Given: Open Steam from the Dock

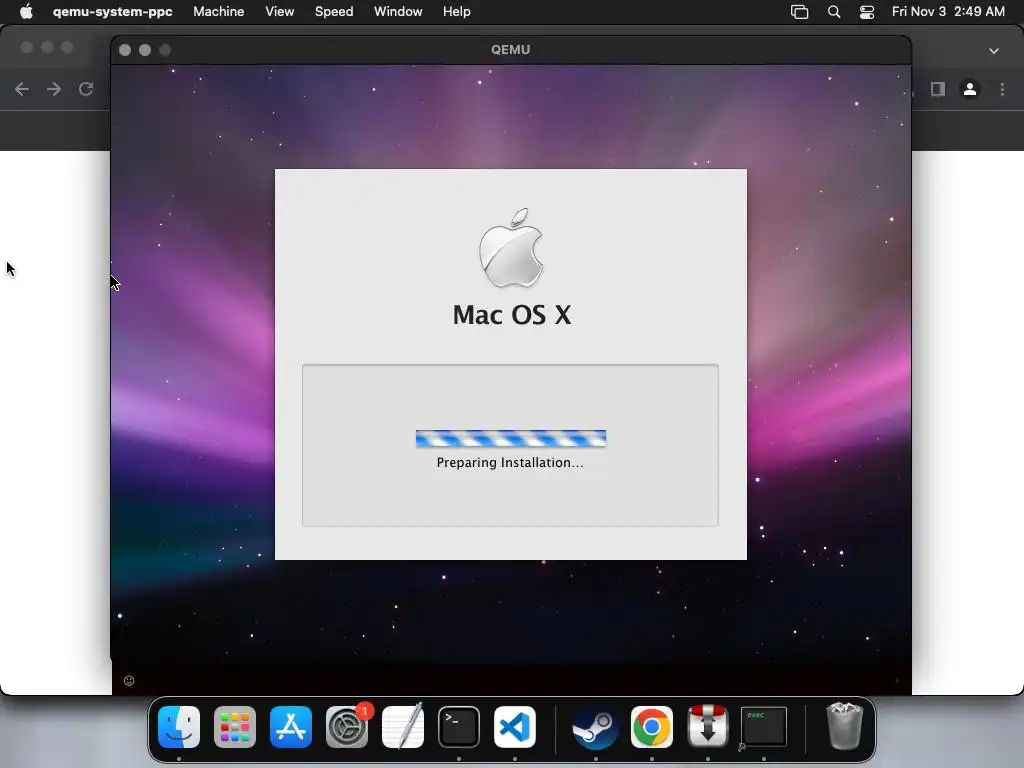Looking at the screenshot, I should click(x=596, y=727).
